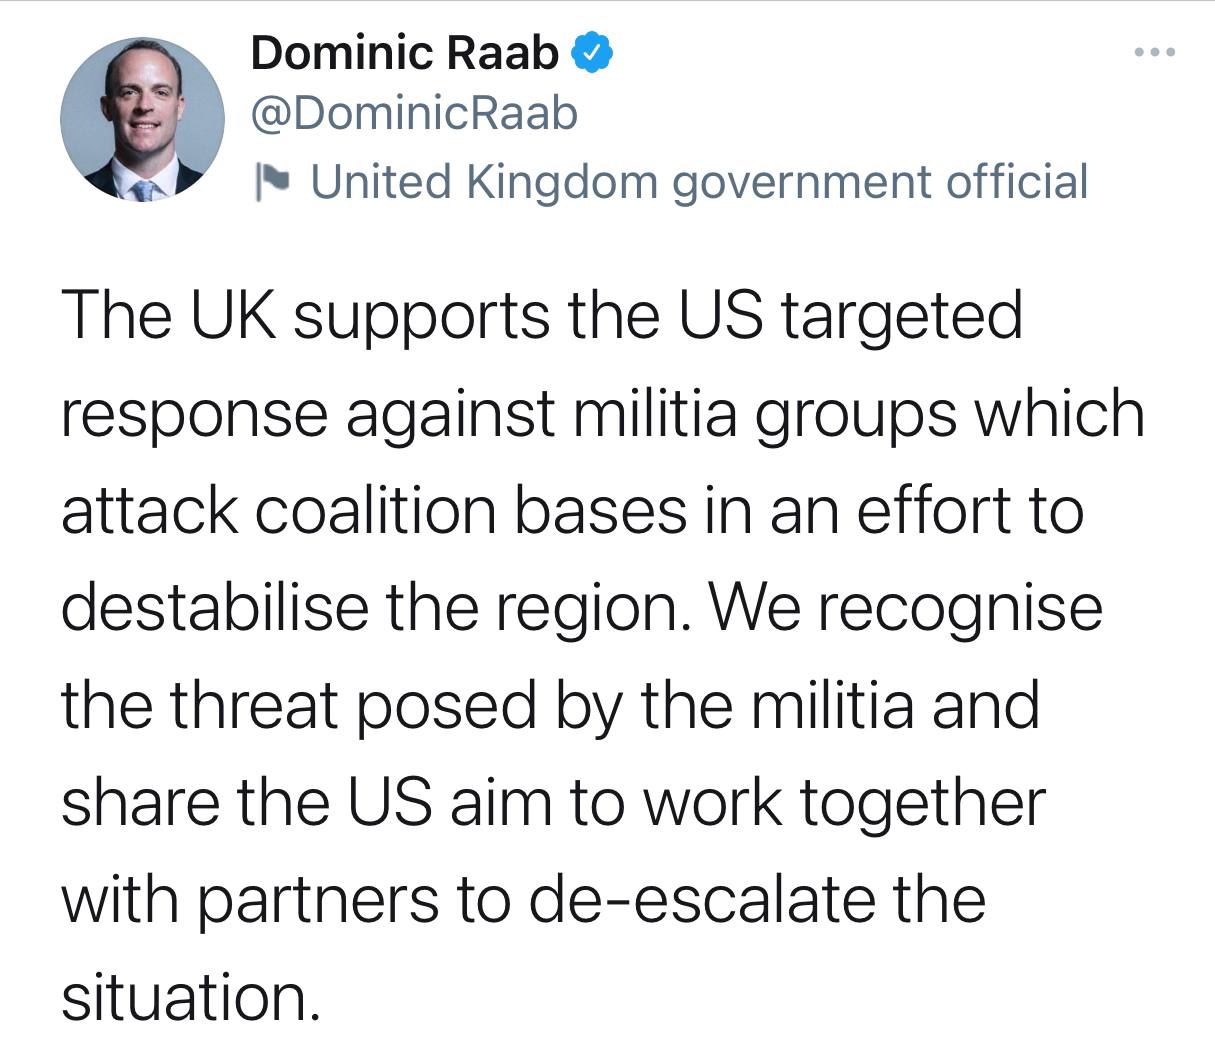
Task: Click the government flag icon
Action: [x=272, y=181]
